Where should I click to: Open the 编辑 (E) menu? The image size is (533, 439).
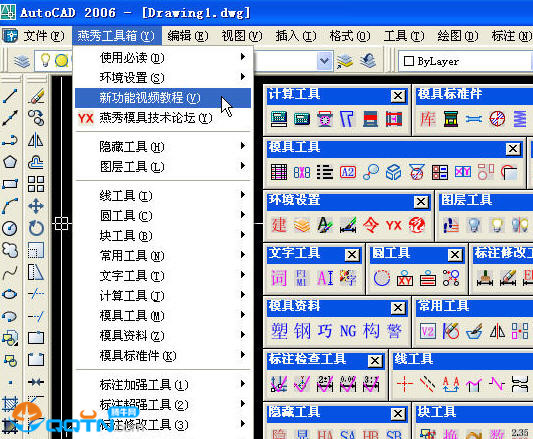pos(188,36)
